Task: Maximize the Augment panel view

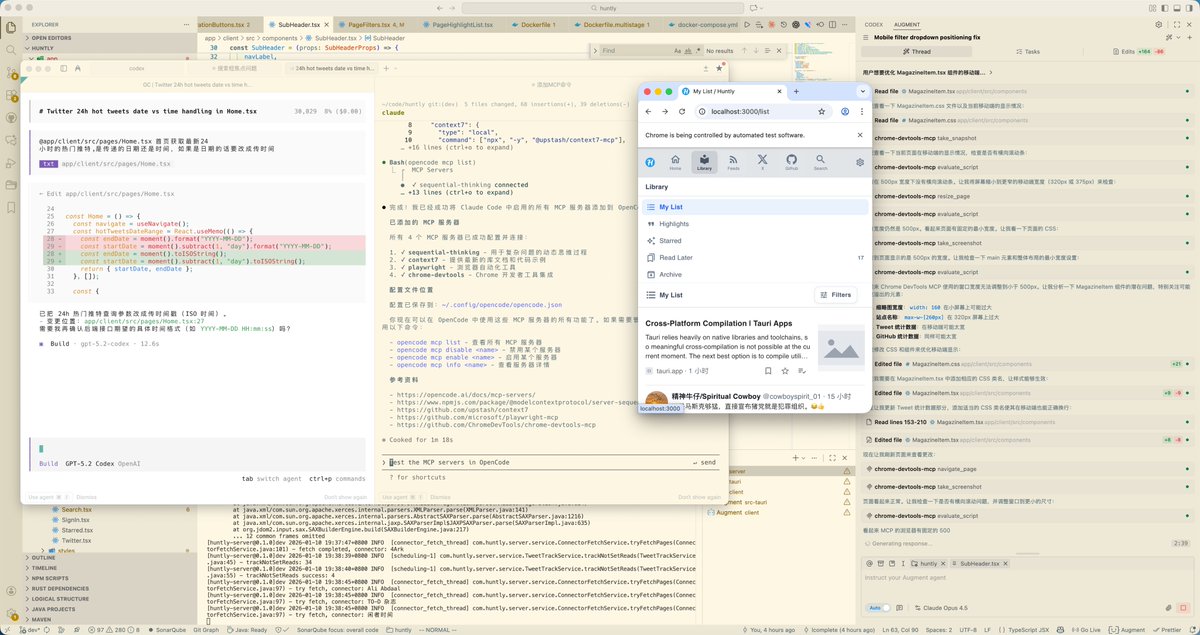Action: [x=1175, y=23]
